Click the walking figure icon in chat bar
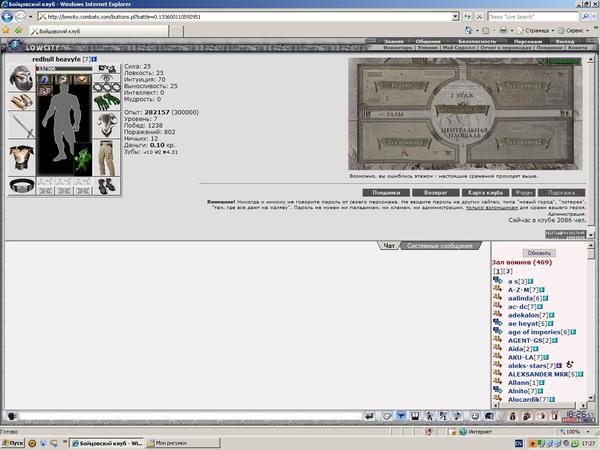The height and width of the screenshot is (450, 600). point(429,416)
